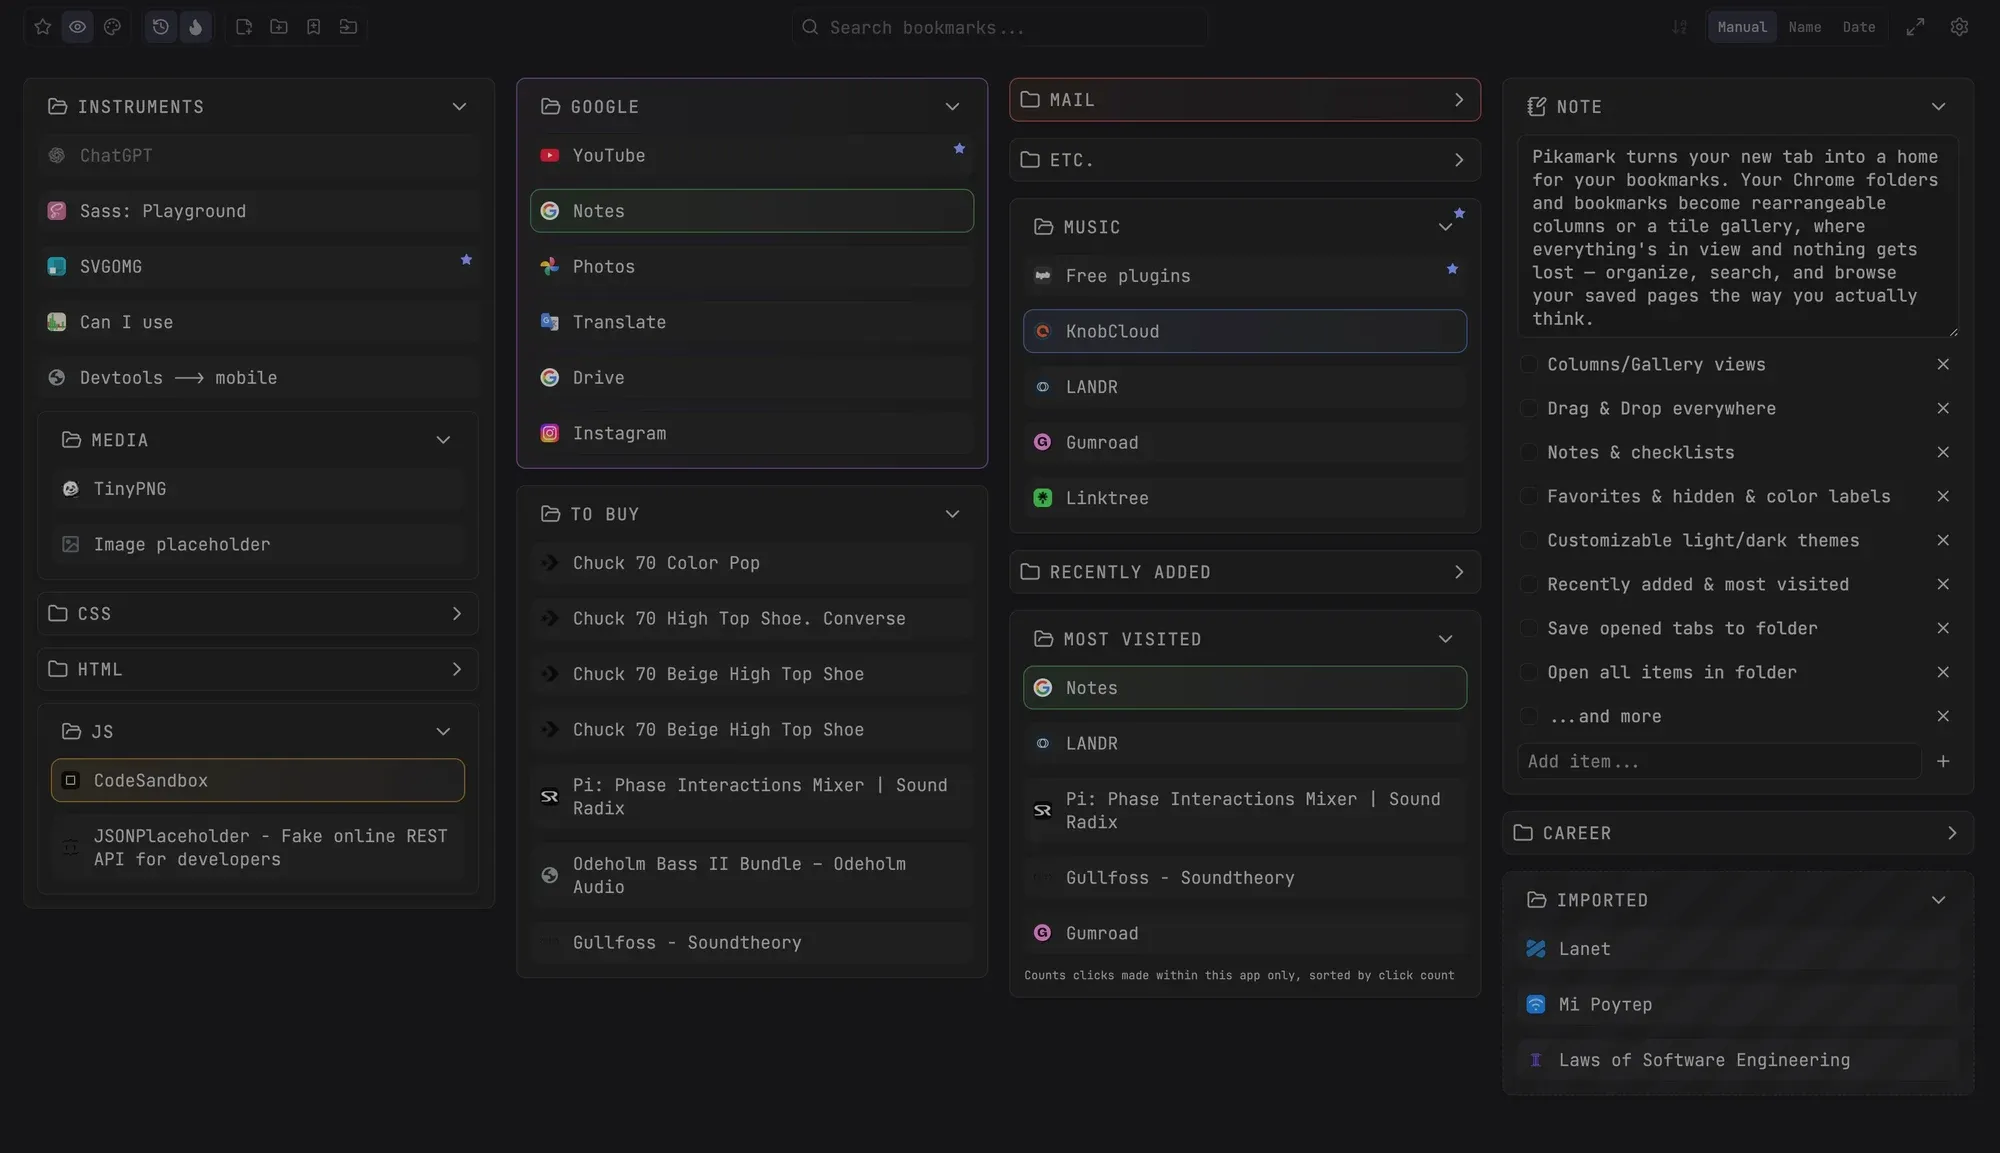Collapse the INSTRUMENTS folder chevron
The height and width of the screenshot is (1153, 2000).
(x=459, y=107)
